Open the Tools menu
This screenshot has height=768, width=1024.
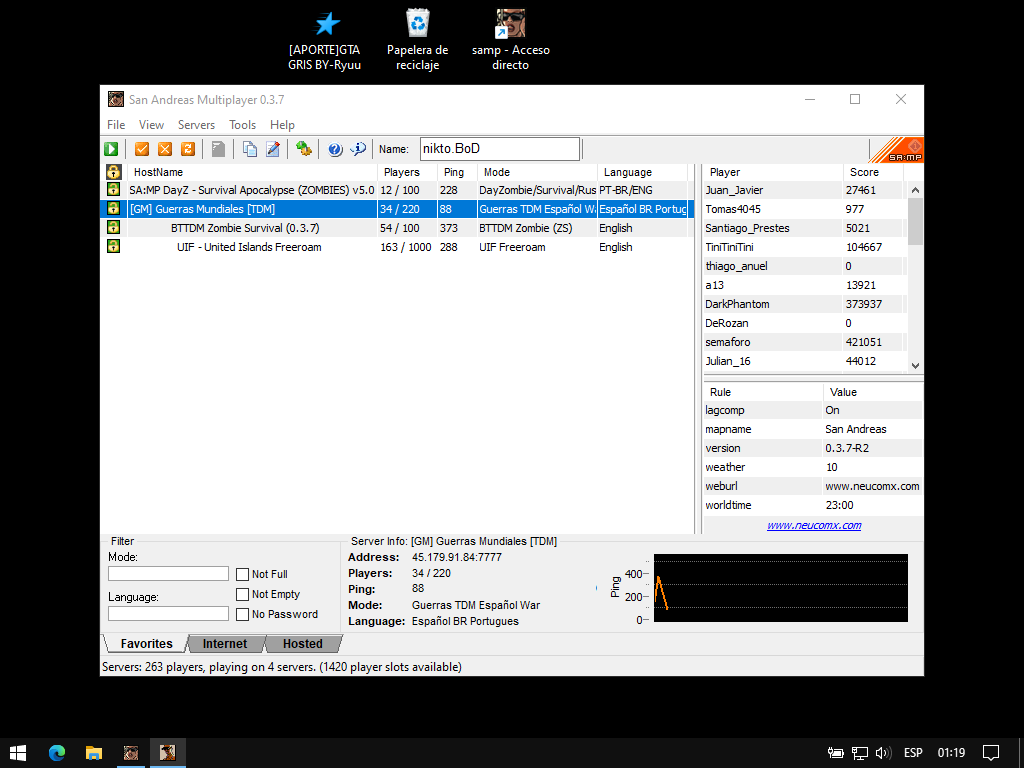[242, 125]
